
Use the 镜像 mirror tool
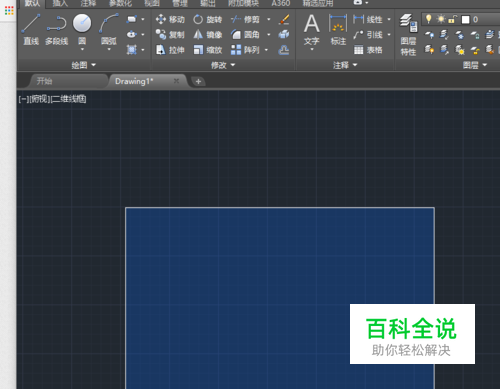(207, 35)
